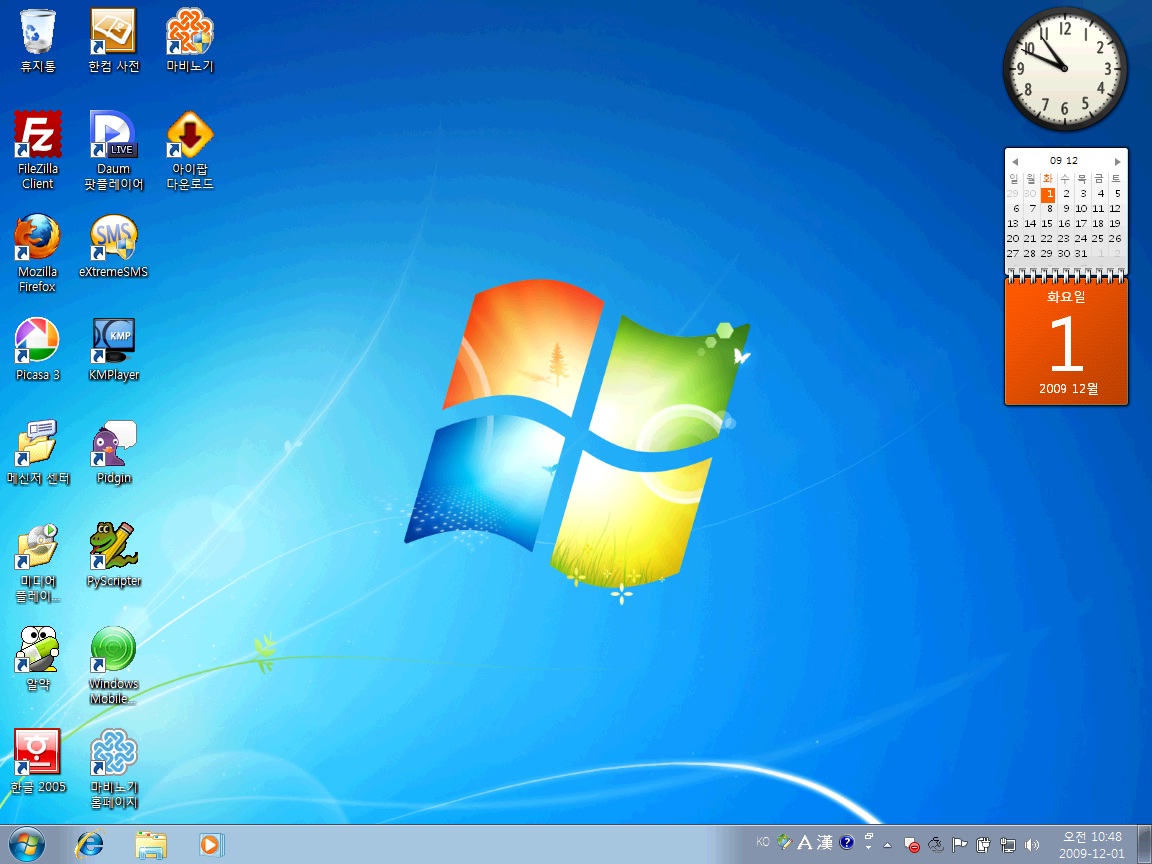This screenshot has width=1152, height=864.
Task: Select the 한컴 사전 dictionary shortcut
Action: (113, 41)
